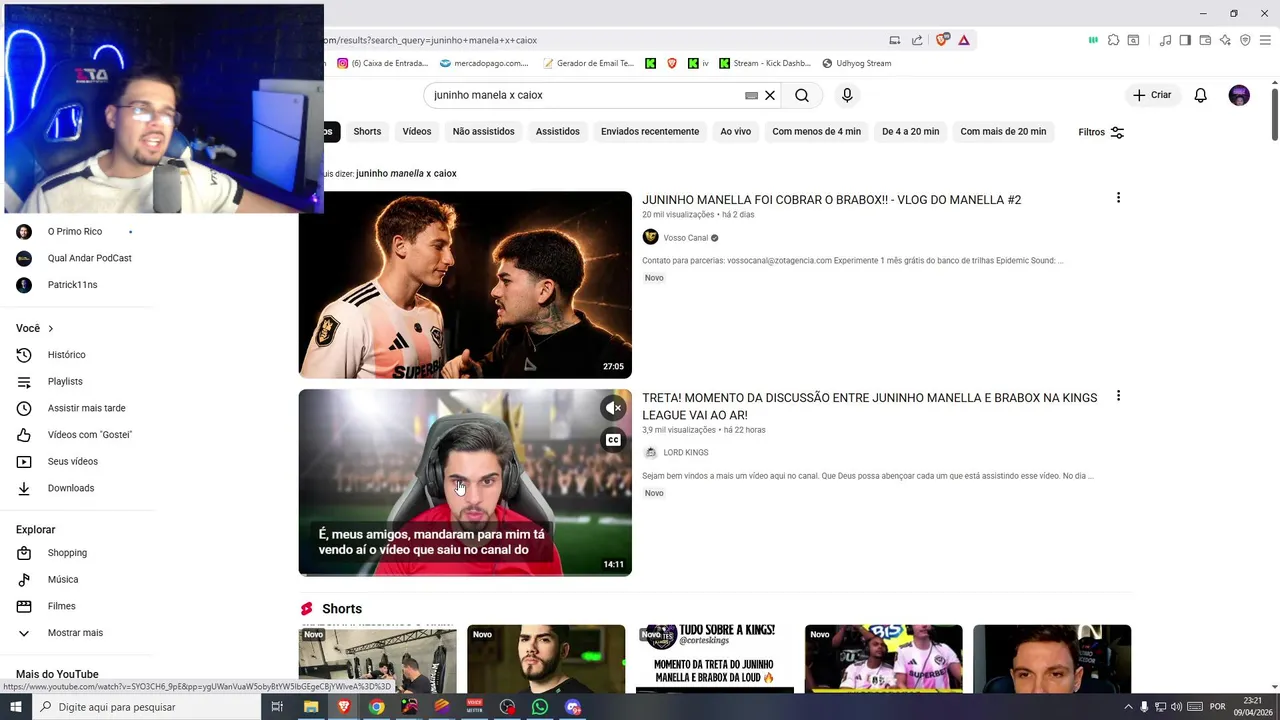1280x720 pixels.
Task: Open the browser hamburger menu
Action: pyautogui.click(x=1266, y=40)
